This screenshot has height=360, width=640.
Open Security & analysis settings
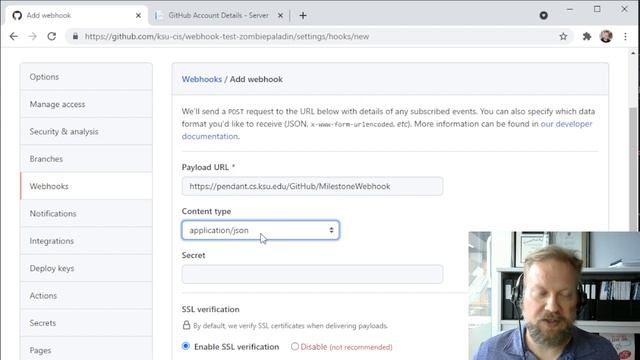tap(86, 131)
